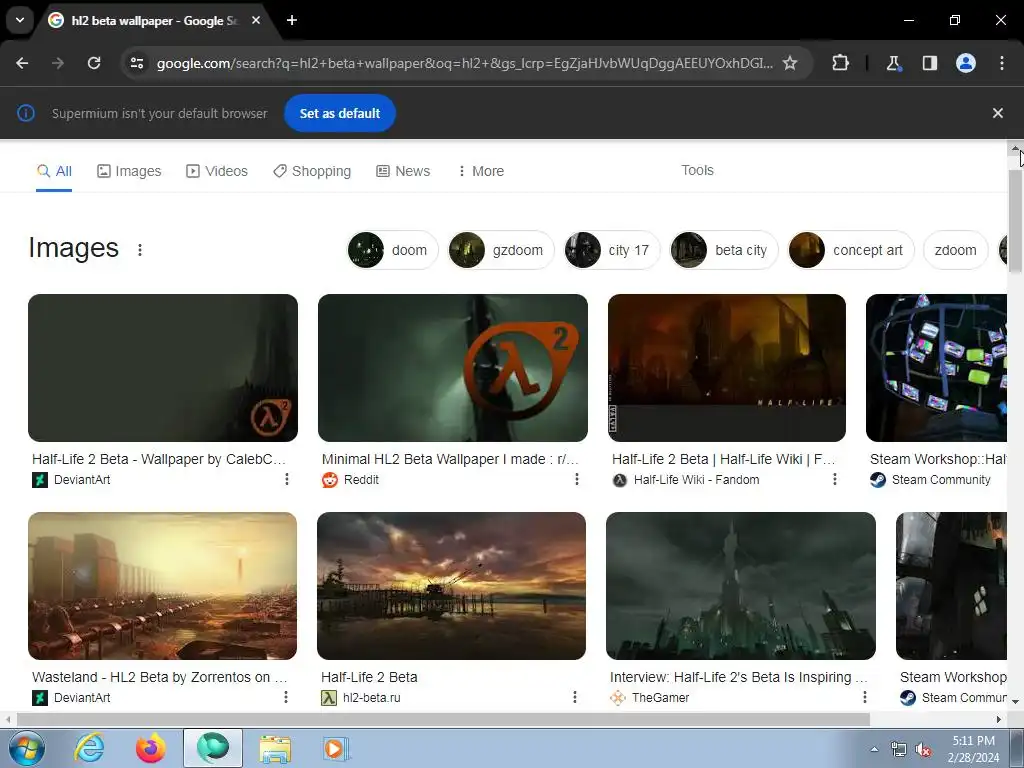Switch to the Shopping search tab
Image resolution: width=1024 pixels, height=768 pixels.
312,171
